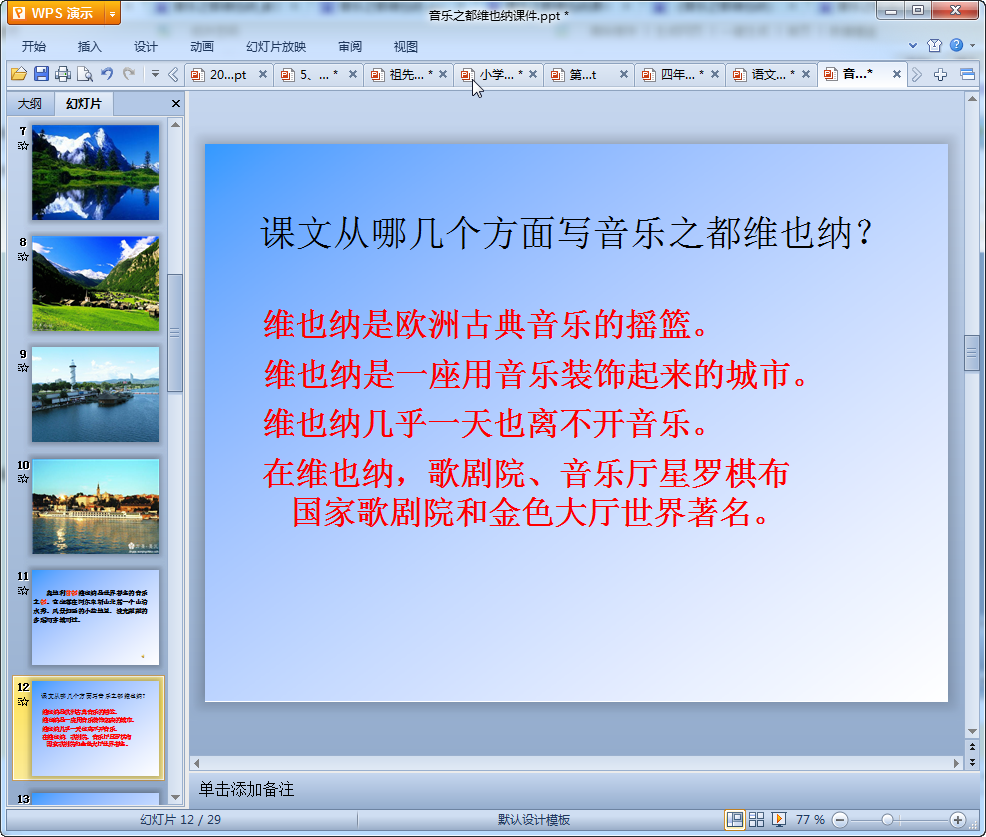Open the 开始 menu
The image size is (986, 837).
click(34, 47)
